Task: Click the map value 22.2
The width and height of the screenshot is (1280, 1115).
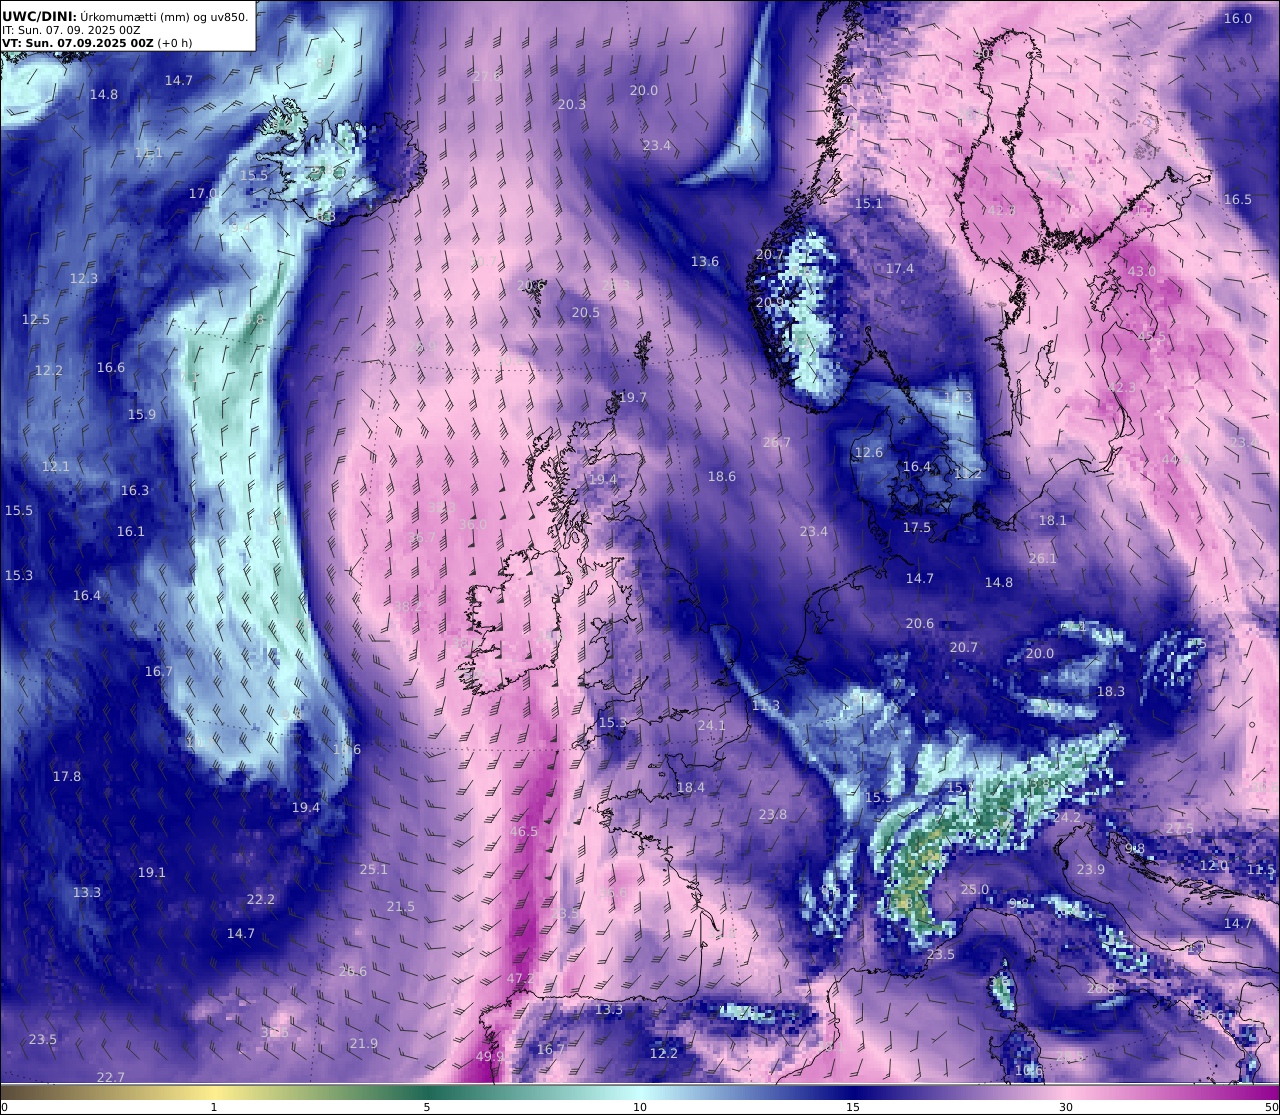Action: pos(261,899)
